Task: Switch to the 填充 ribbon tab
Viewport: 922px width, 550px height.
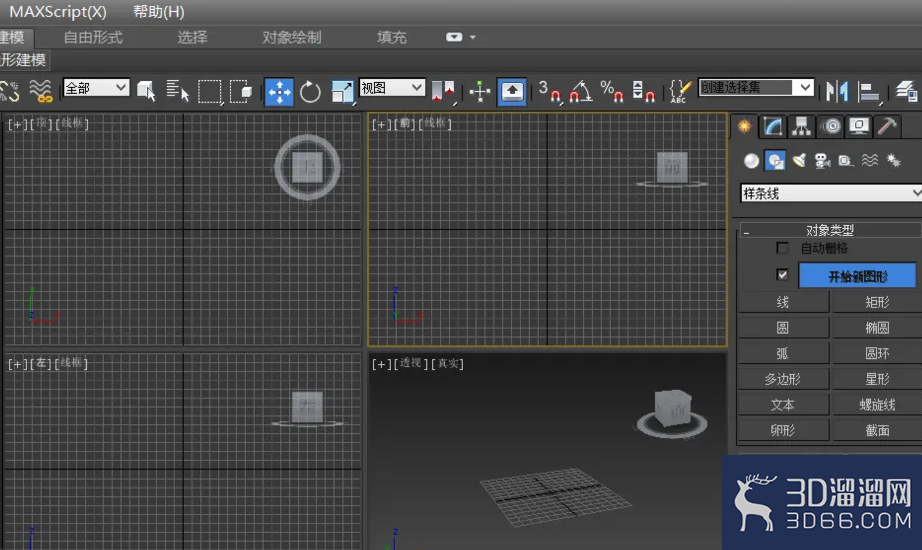Action: (392, 38)
